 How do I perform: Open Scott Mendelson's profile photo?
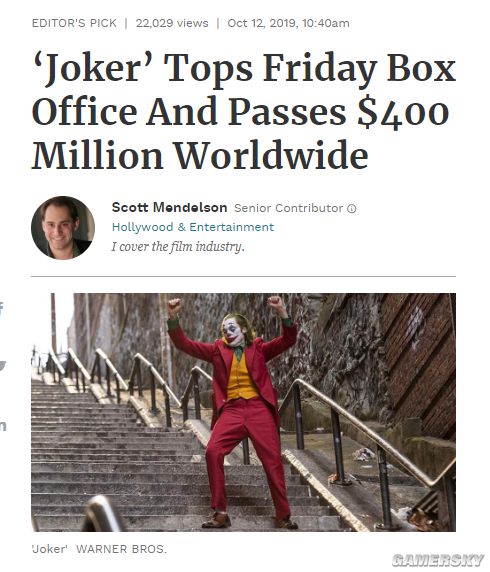pos(63,228)
